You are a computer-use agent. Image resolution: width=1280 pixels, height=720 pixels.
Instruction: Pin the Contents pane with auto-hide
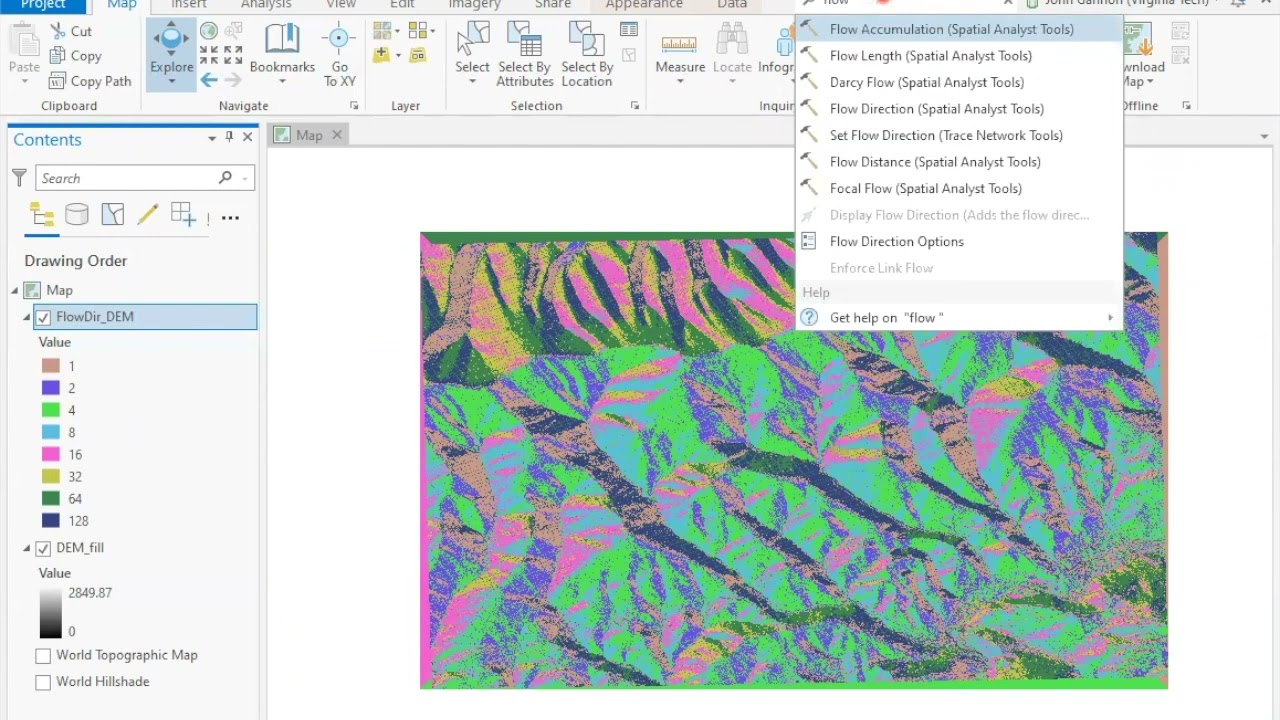pos(229,137)
